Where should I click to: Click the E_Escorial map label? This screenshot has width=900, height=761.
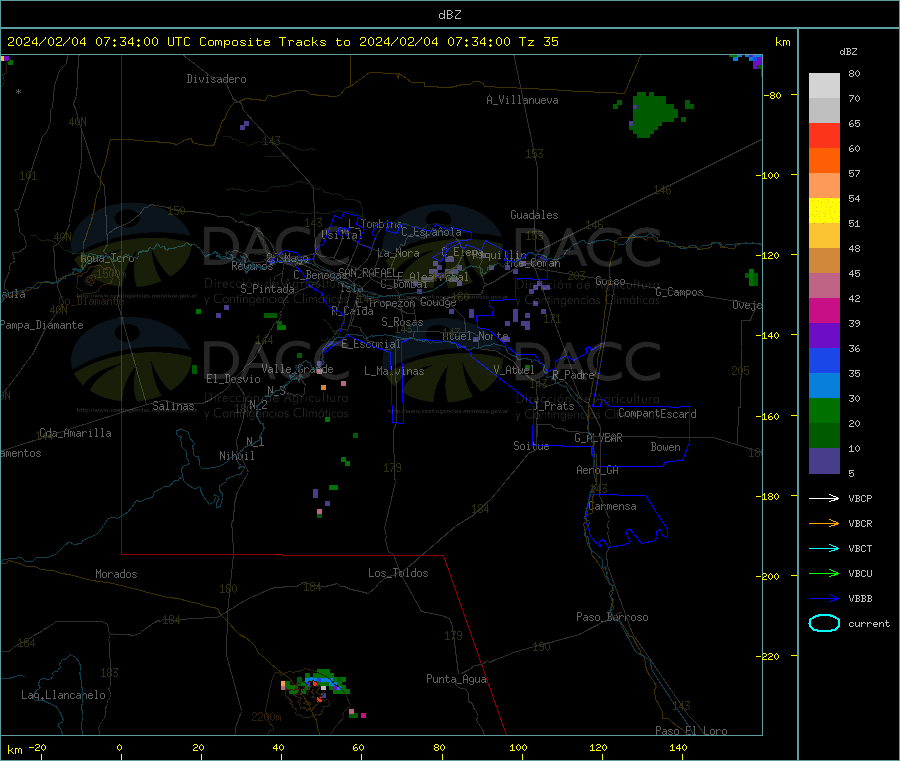pos(370,344)
